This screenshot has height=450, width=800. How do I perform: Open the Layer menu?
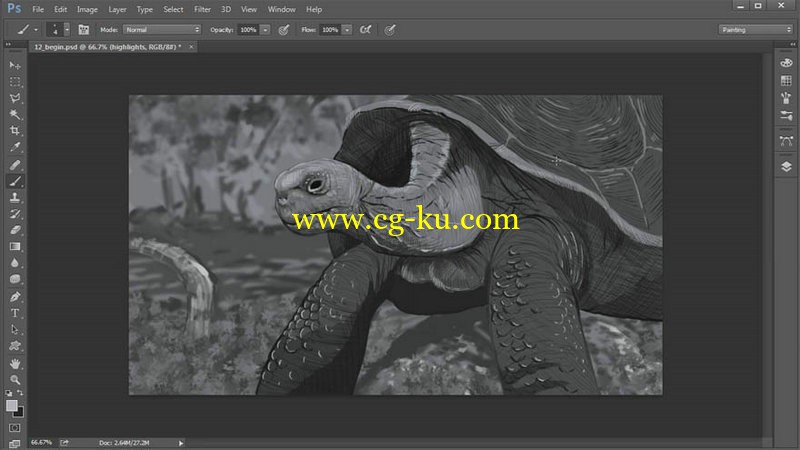(117, 9)
